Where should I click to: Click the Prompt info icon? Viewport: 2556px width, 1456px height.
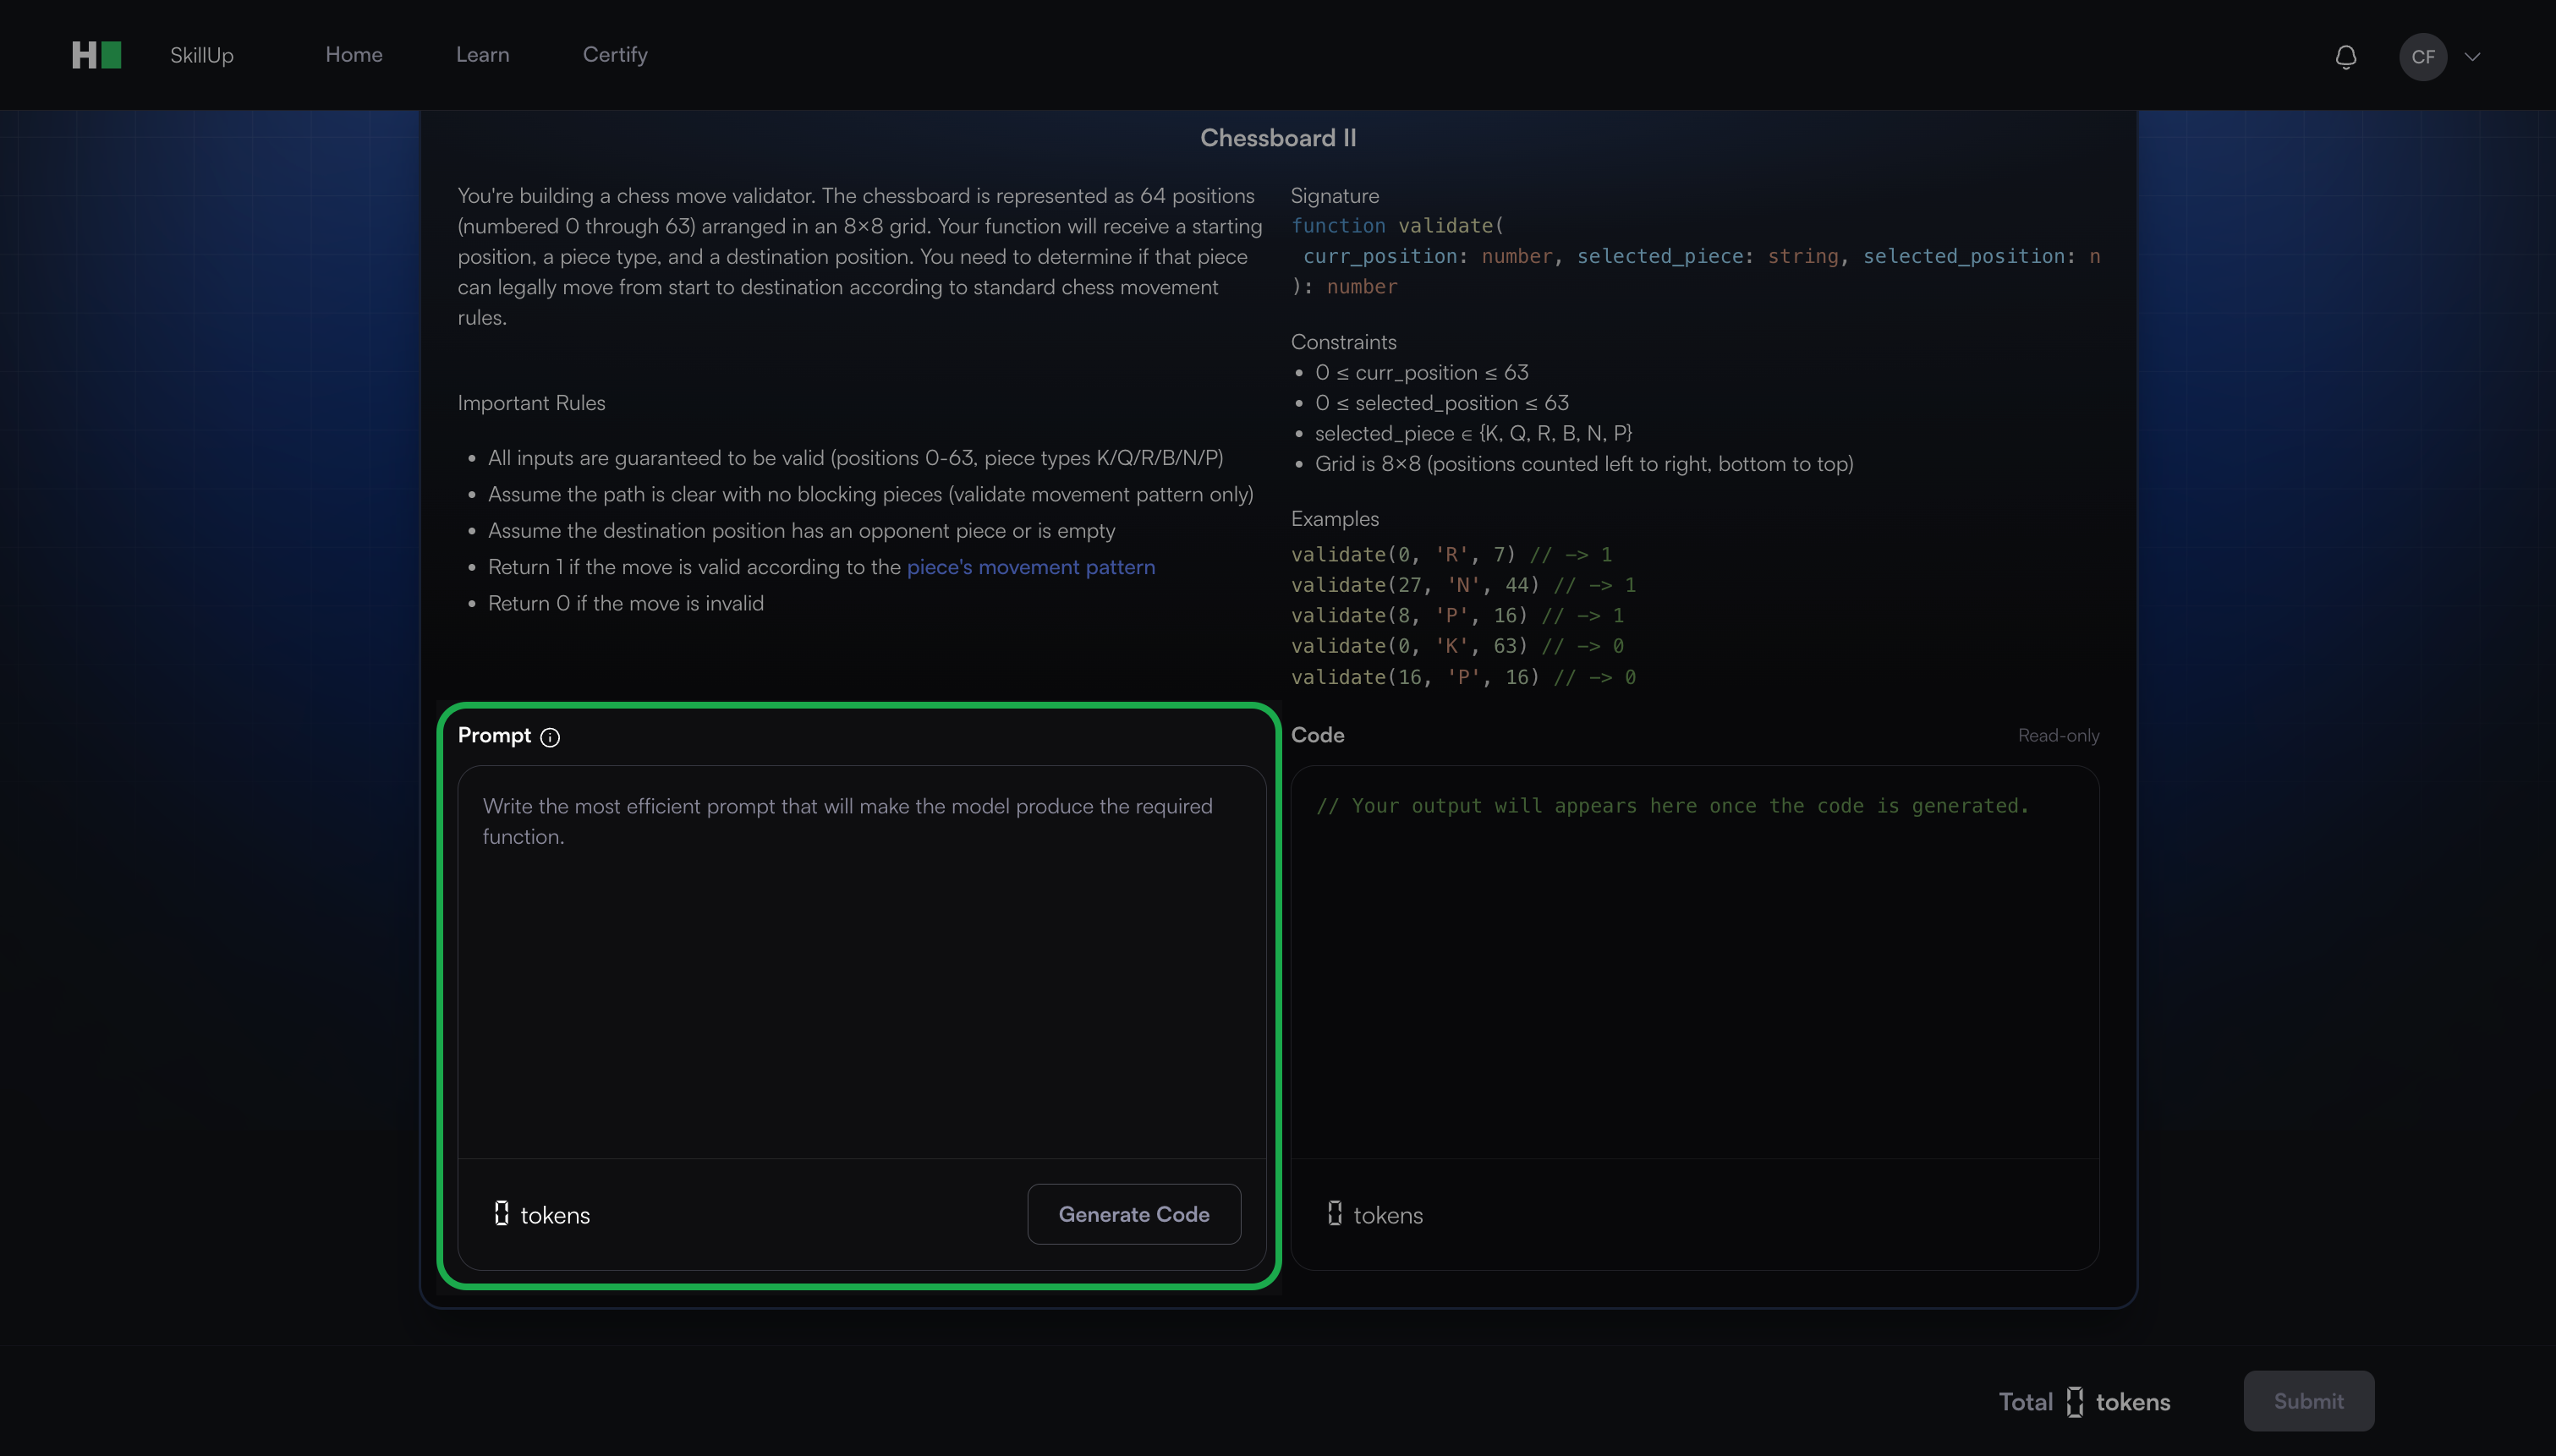pyautogui.click(x=550, y=737)
